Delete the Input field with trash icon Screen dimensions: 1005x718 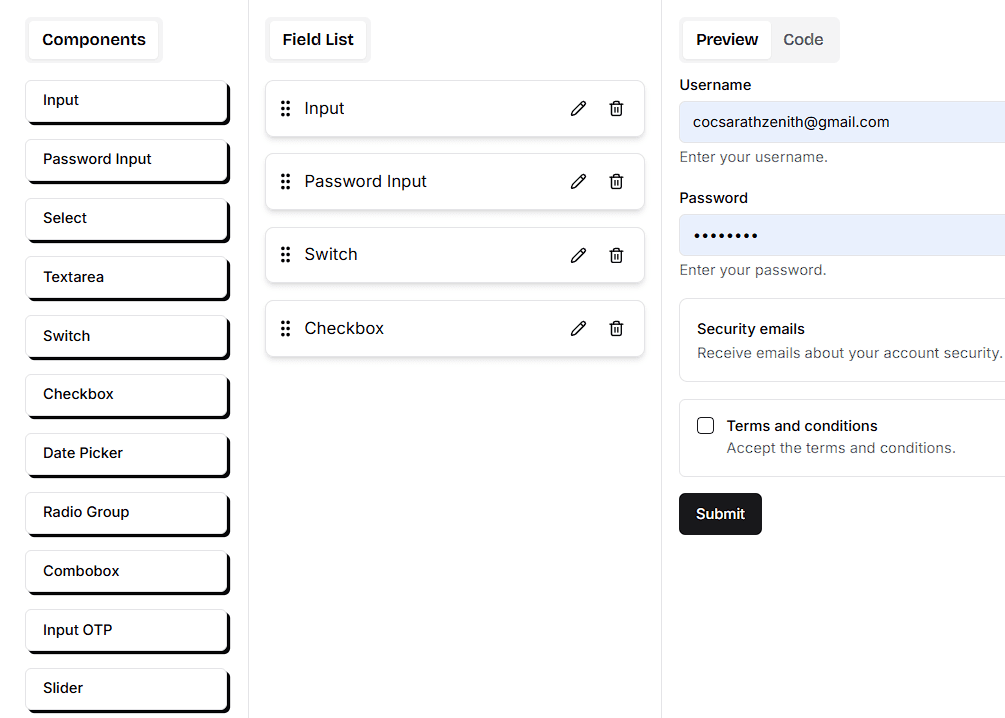pos(616,109)
